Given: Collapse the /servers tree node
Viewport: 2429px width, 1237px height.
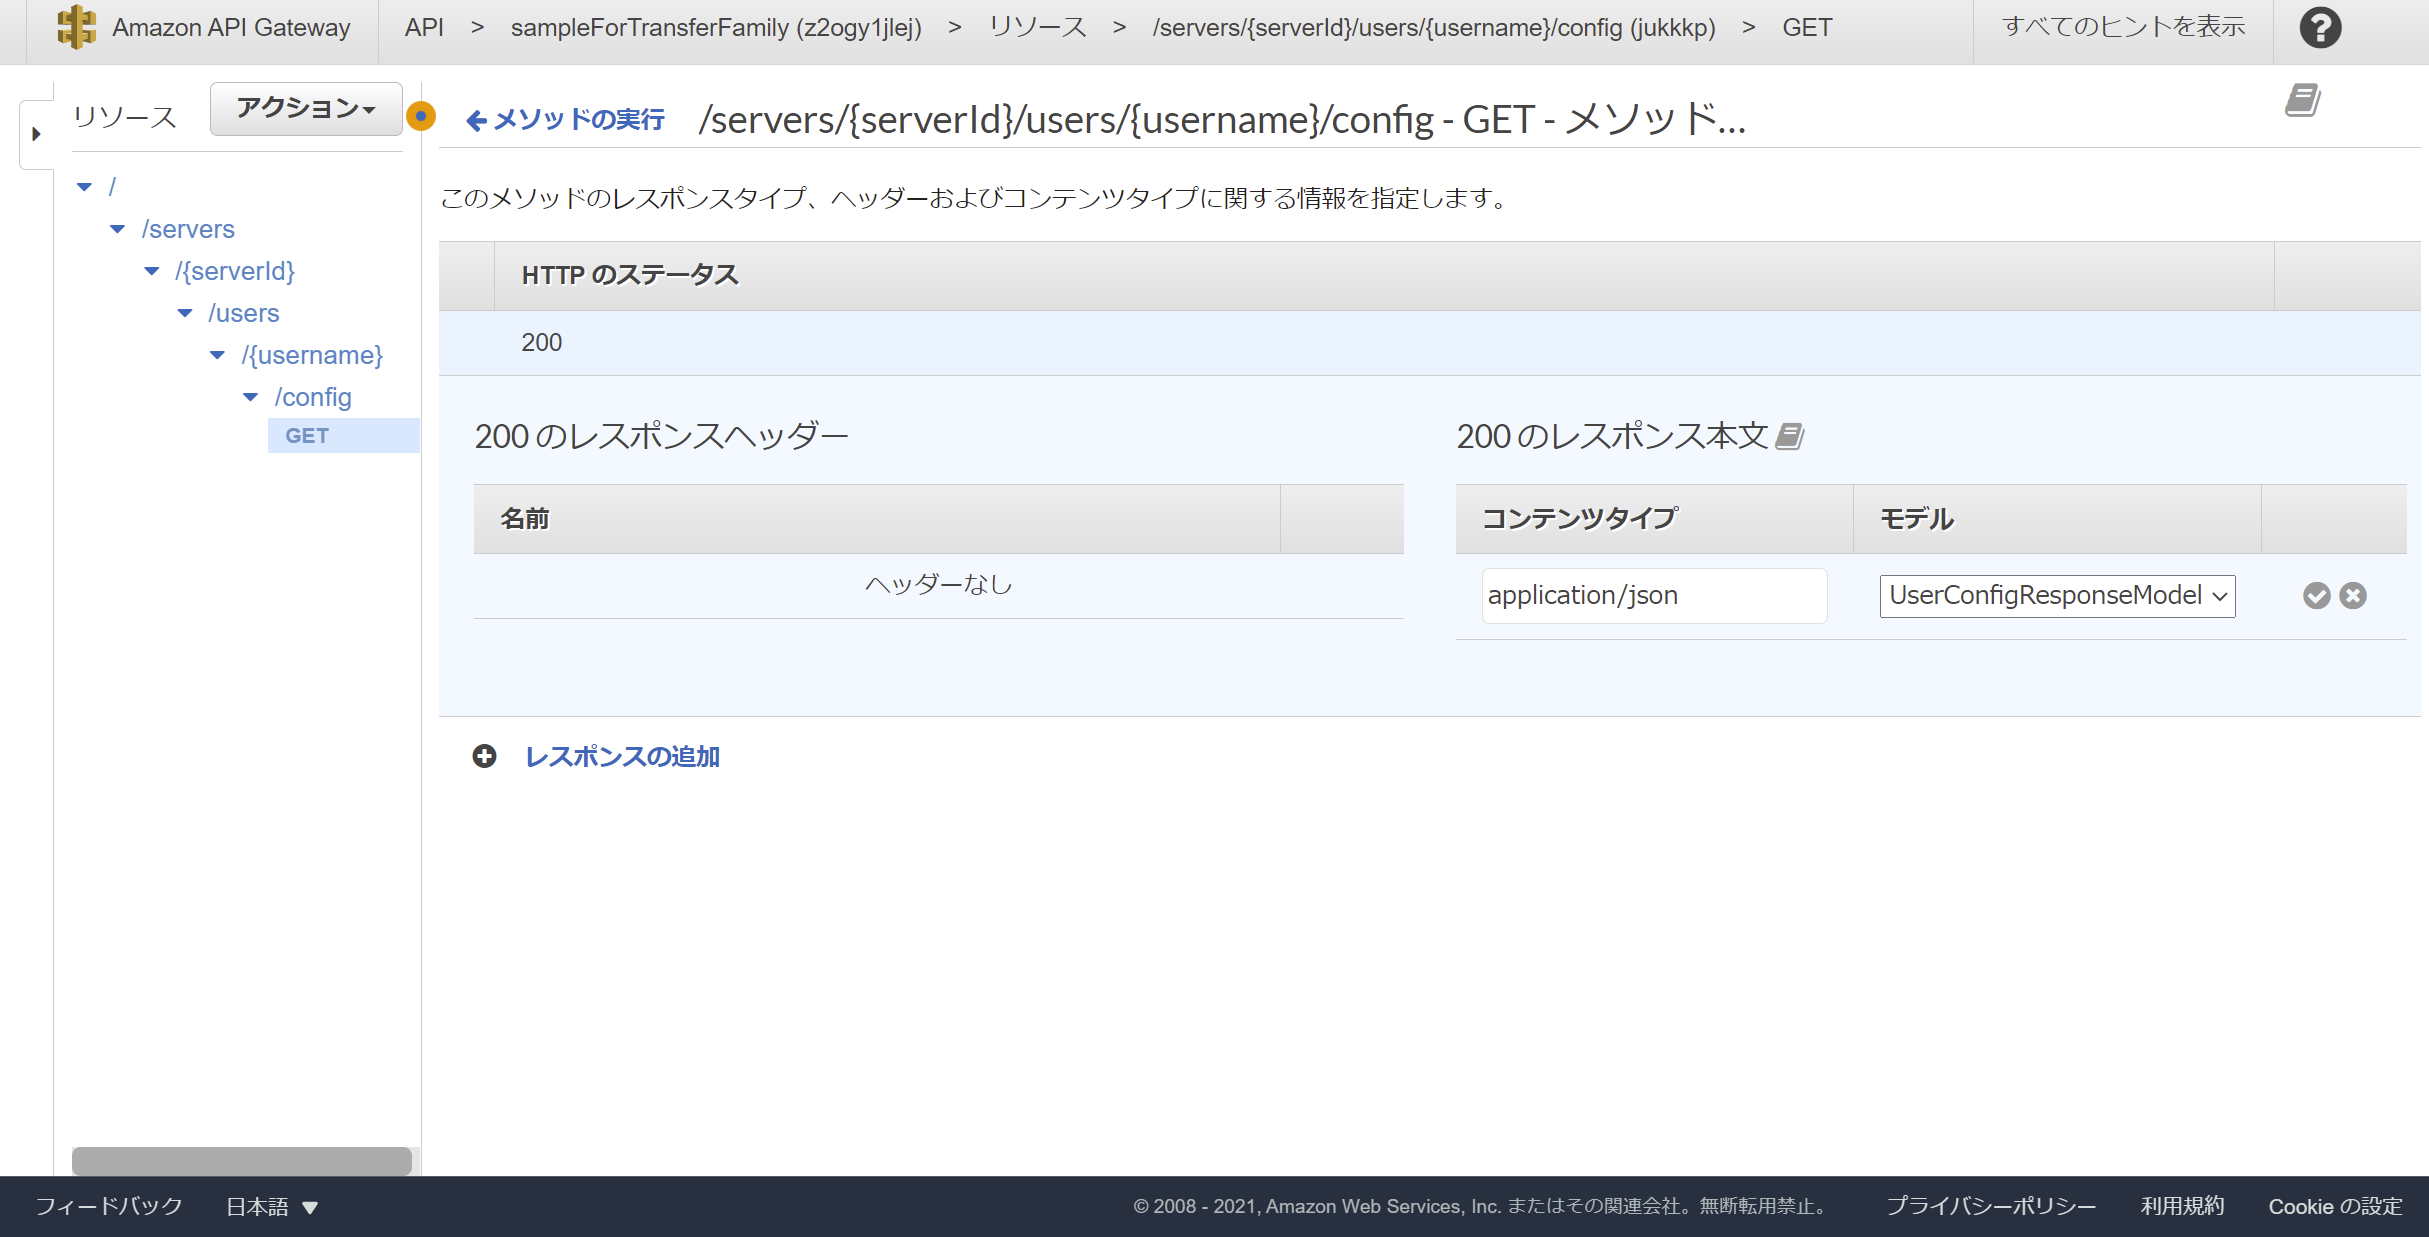Looking at the screenshot, I should pos(116,229).
